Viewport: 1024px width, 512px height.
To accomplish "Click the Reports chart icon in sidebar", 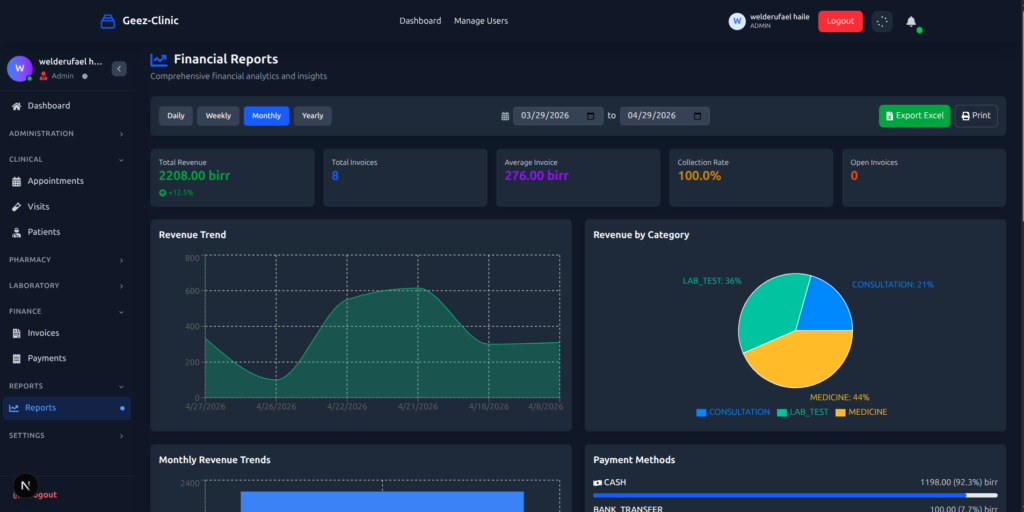I will [14, 408].
